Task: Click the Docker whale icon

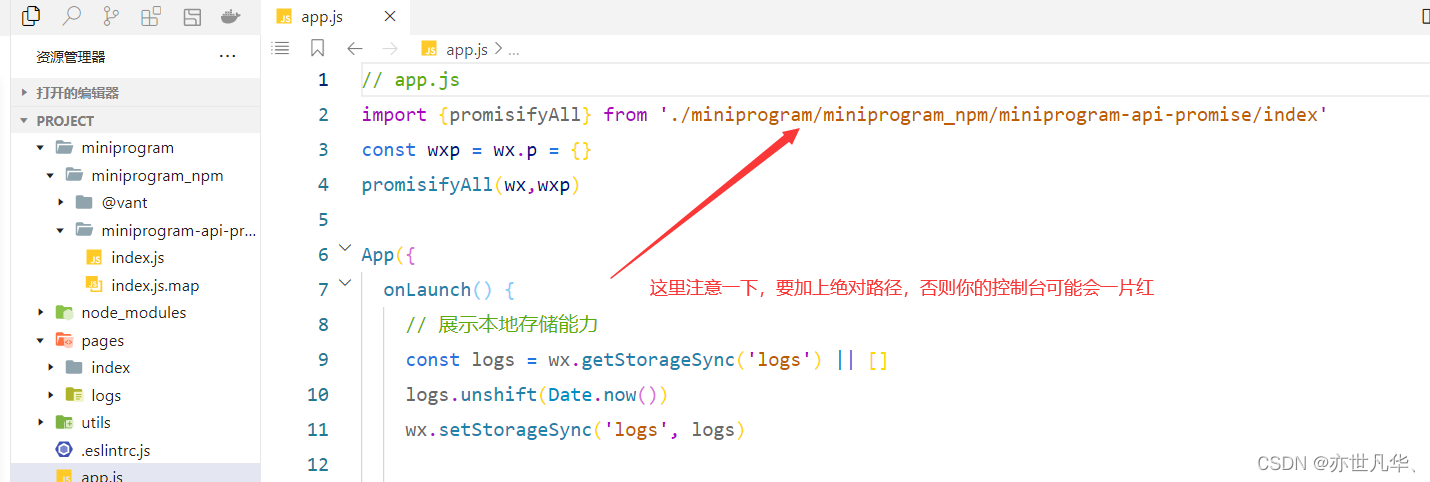Action: pyautogui.click(x=230, y=16)
